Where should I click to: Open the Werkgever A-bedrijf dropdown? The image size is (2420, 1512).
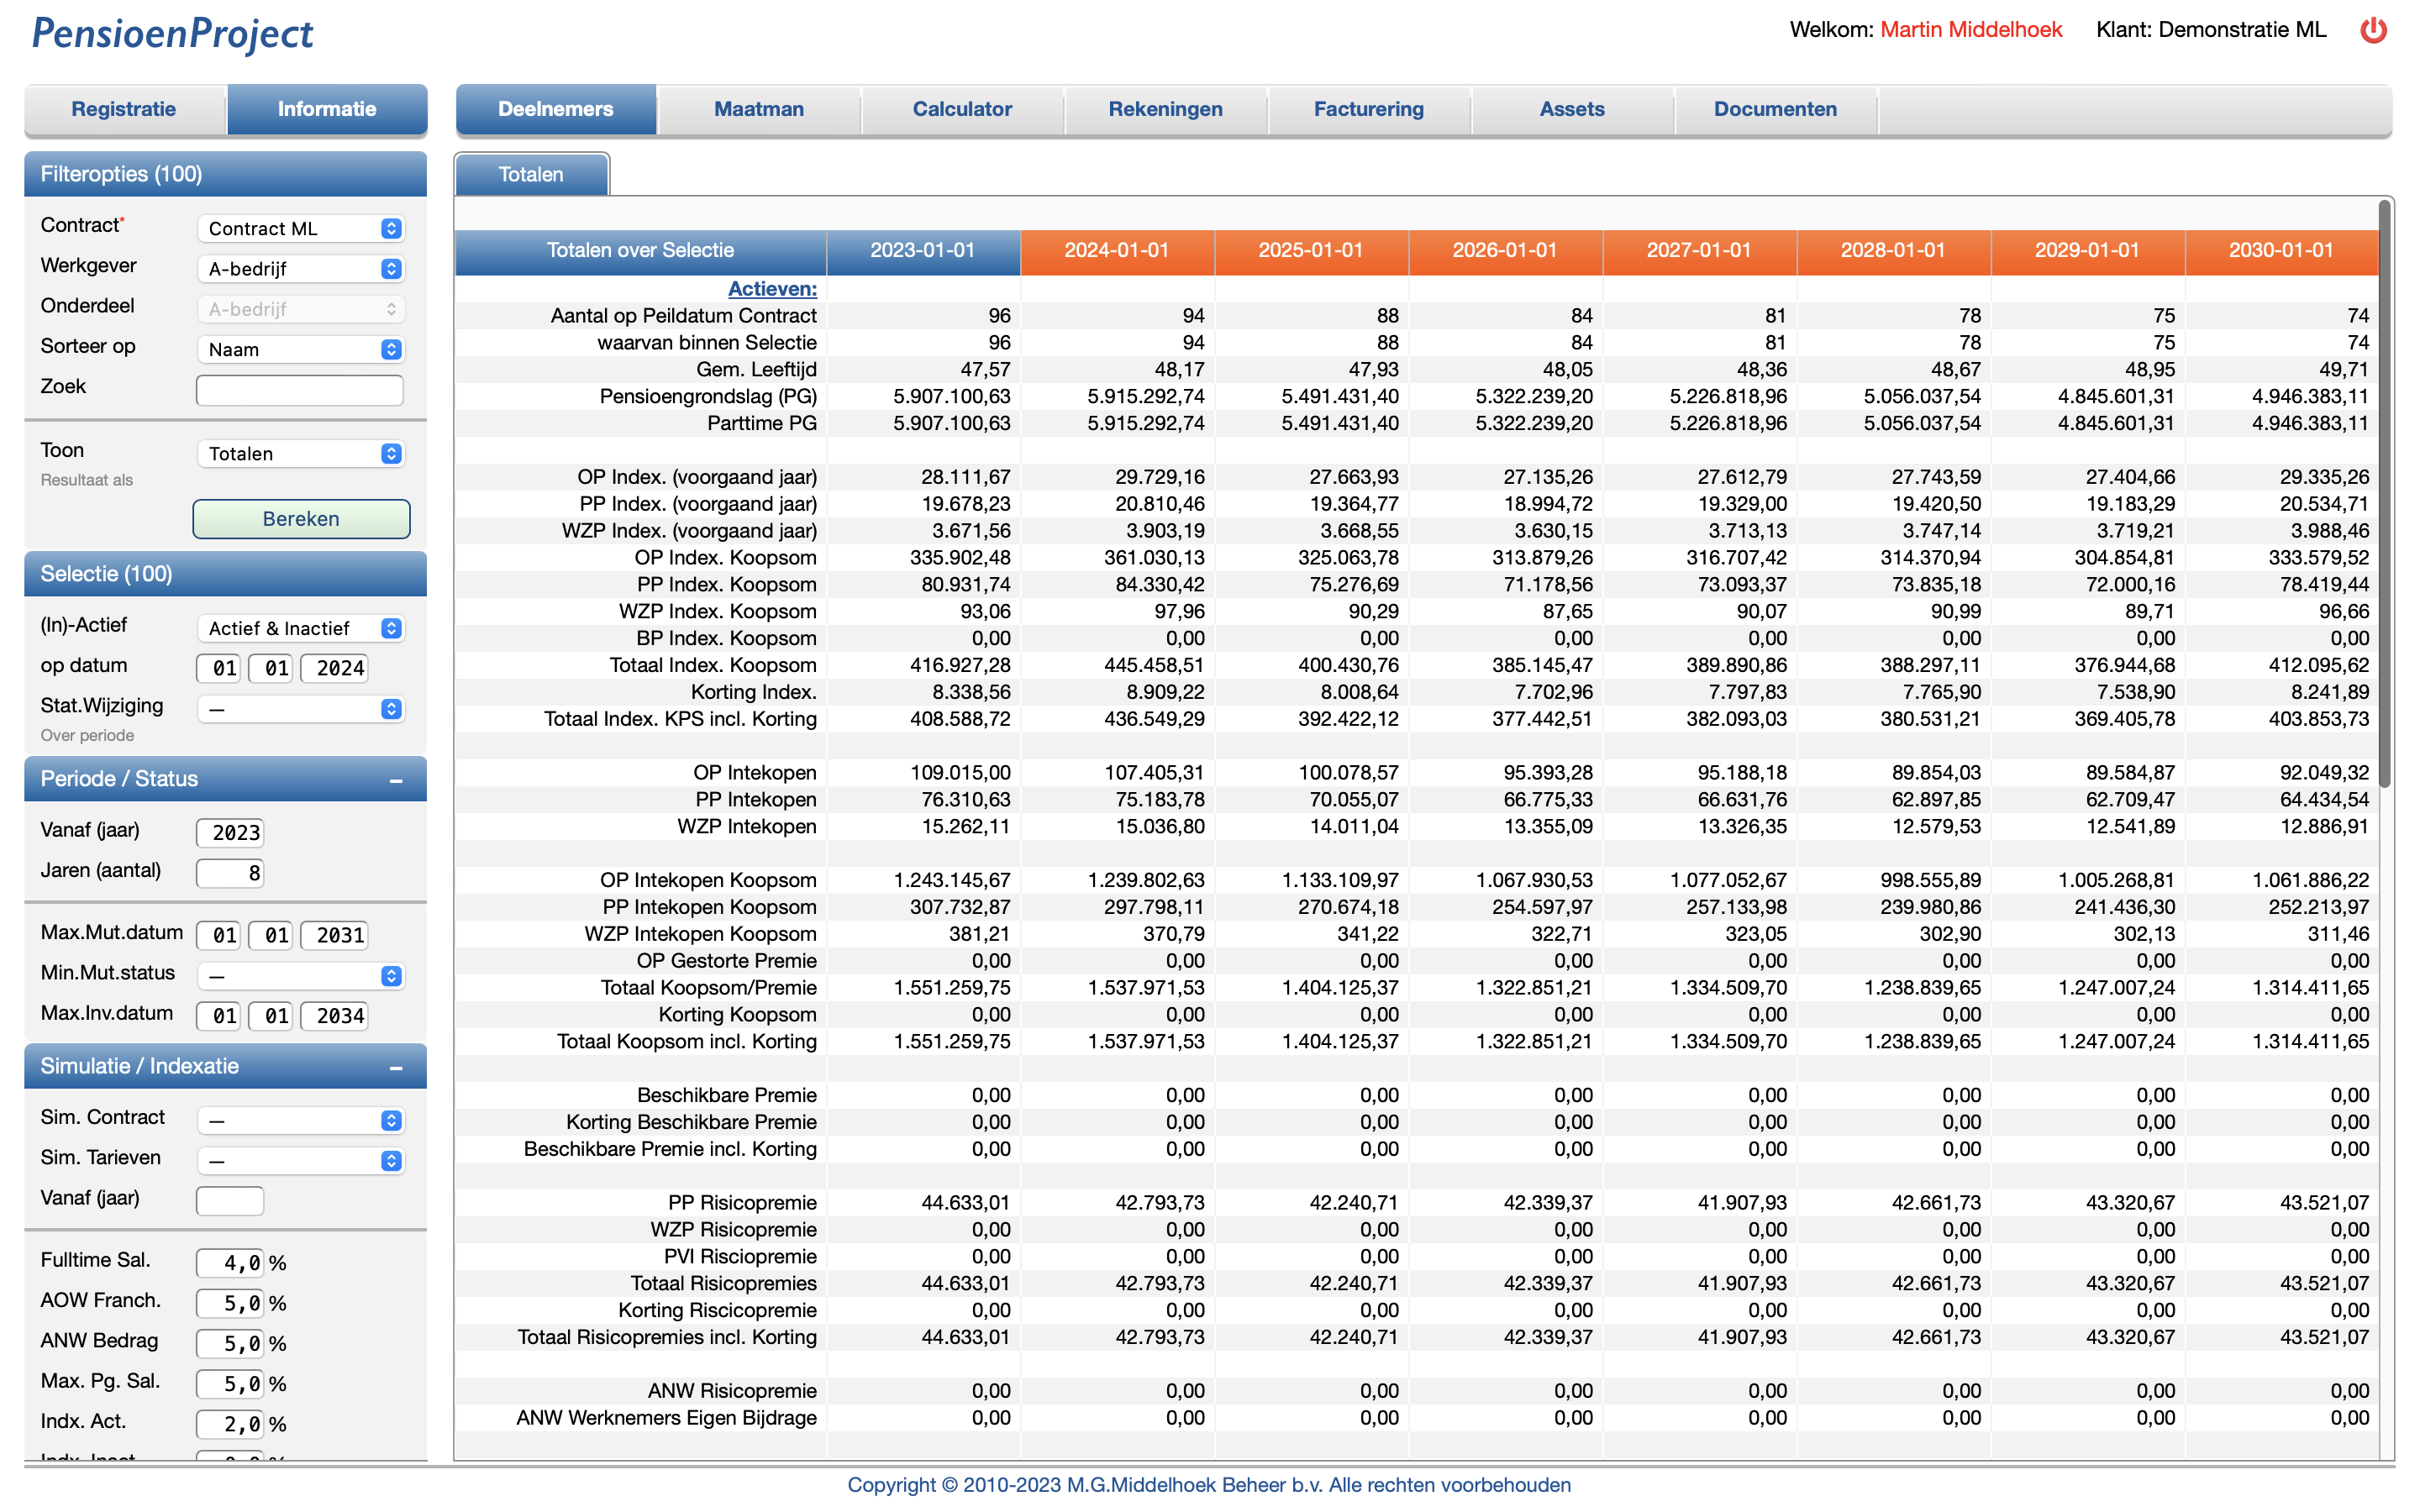(301, 269)
